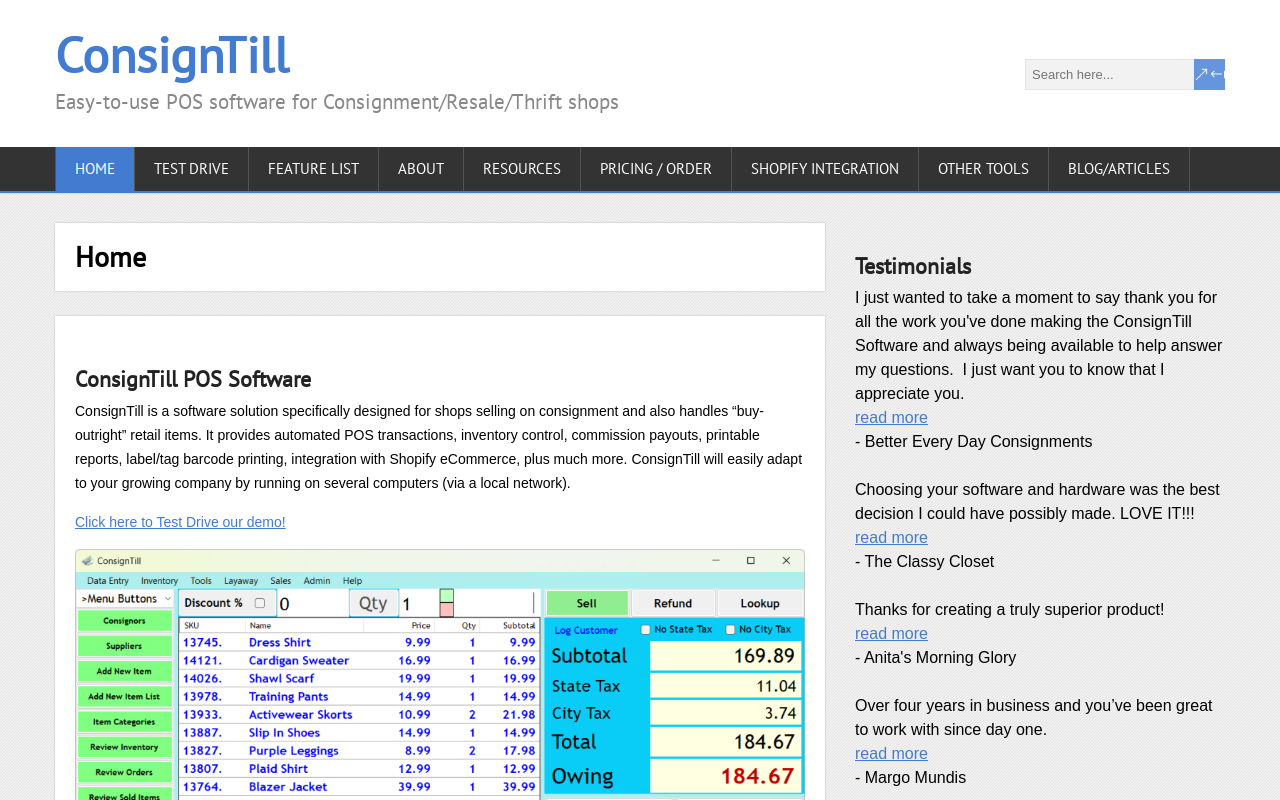Click the Add New Item List button
The height and width of the screenshot is (800, 1280).
(x=124, y=696)
